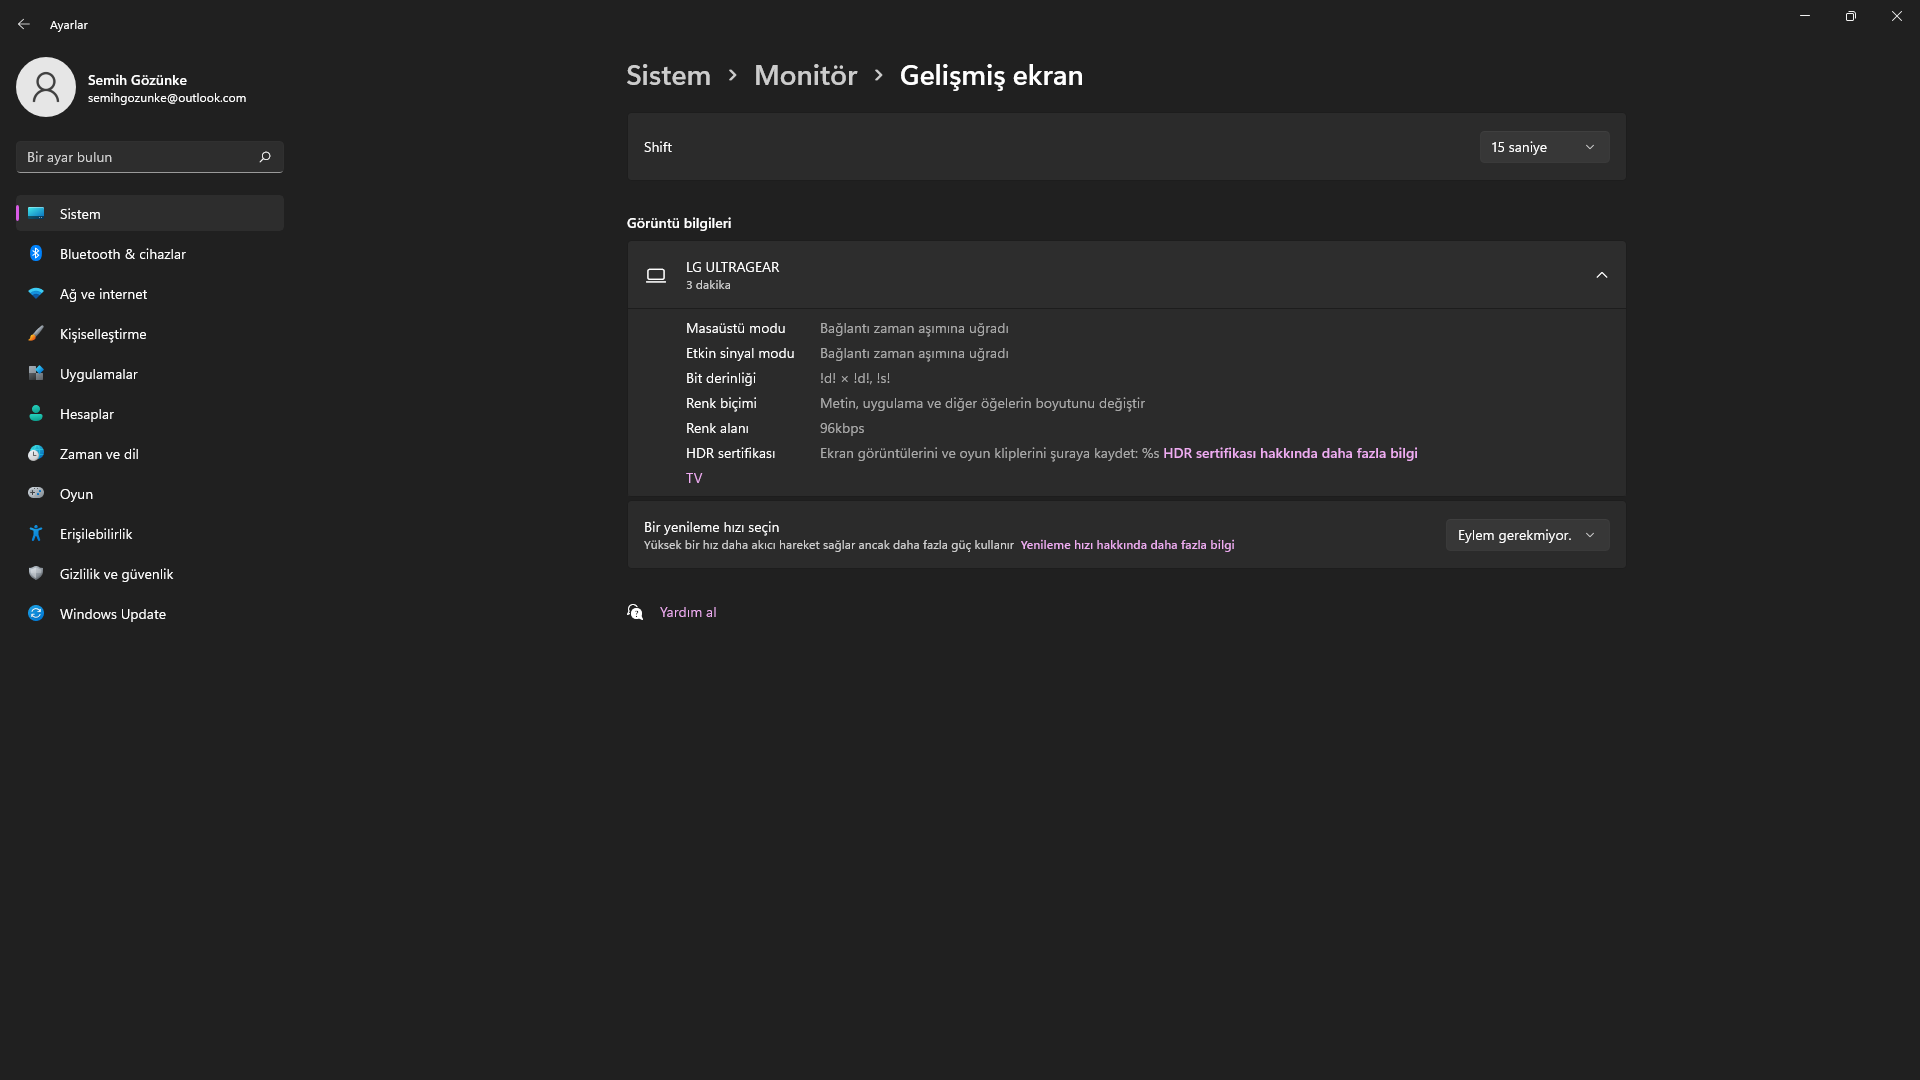Click the search magnifier icon
This screenshot has height=1080, width=1920.
(x=265, y=157)
